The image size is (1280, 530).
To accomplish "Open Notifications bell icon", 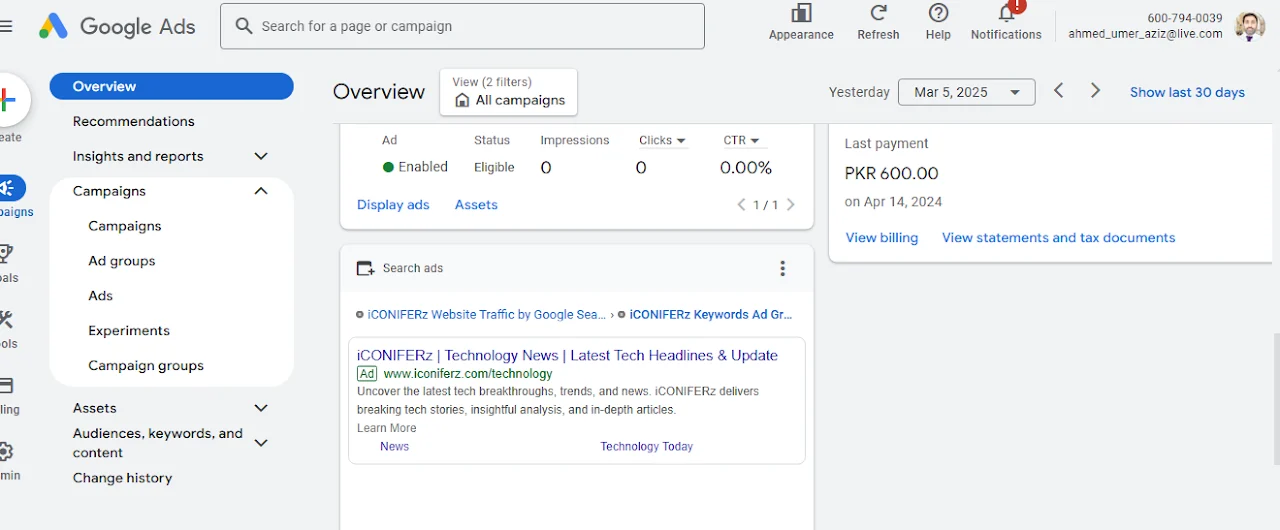I will pos(1007,13).
